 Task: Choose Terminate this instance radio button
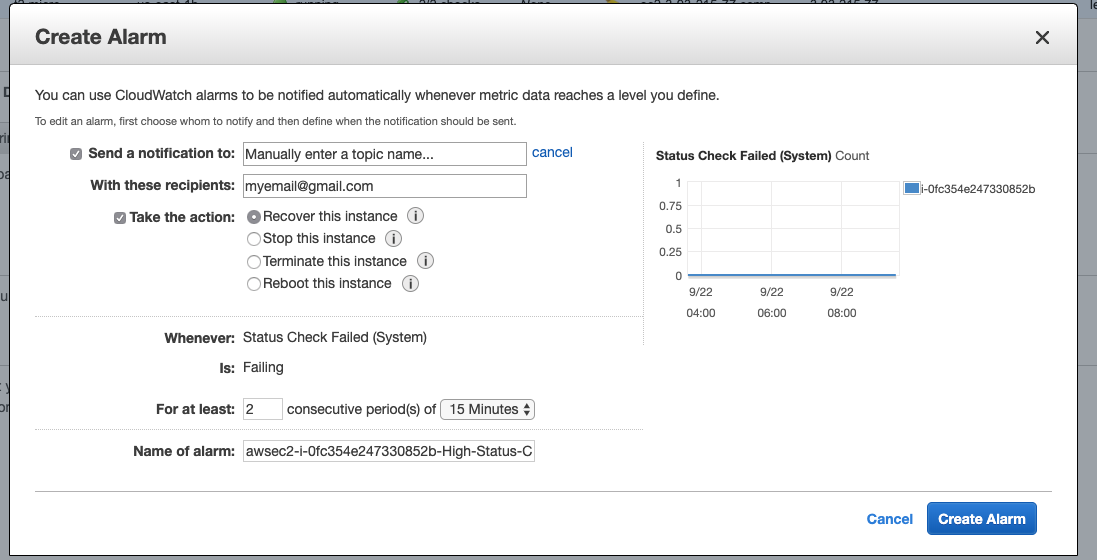(254, 261)
